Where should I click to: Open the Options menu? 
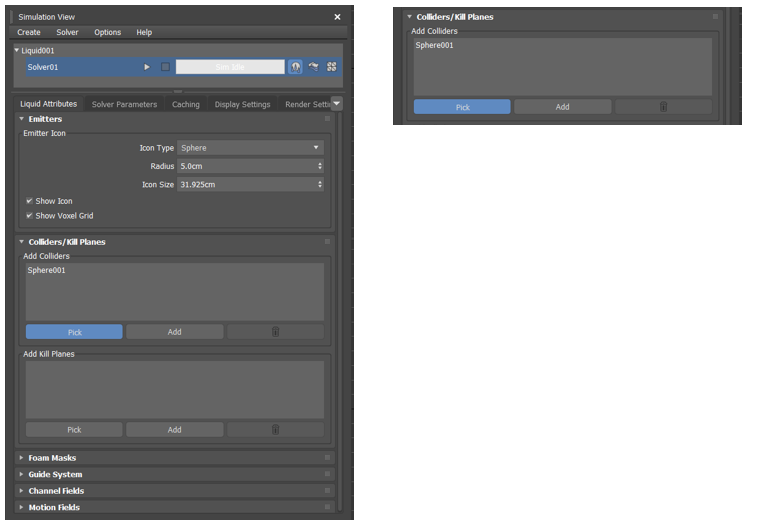tap(107, 32)
